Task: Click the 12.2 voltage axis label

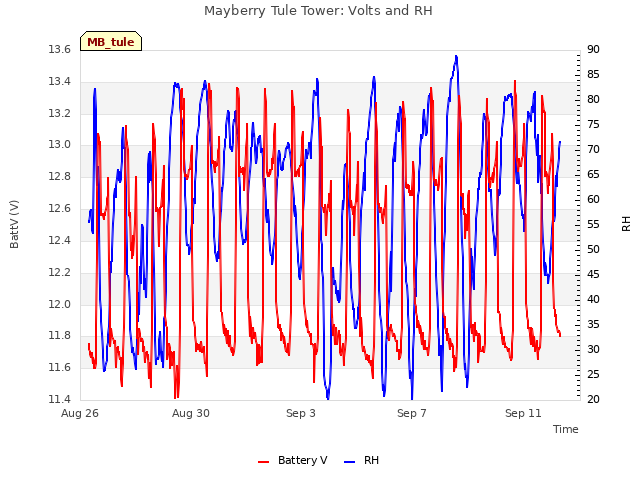Action: point(60,272)
